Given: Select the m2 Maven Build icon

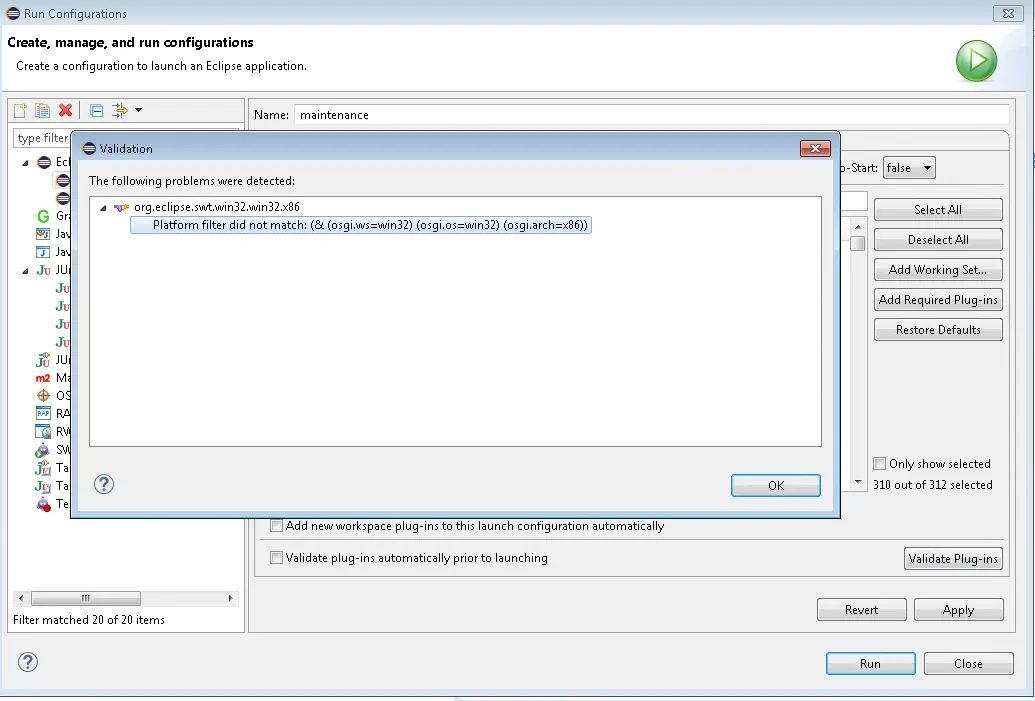Looking at the screenshot, I should tap(43, 378).
